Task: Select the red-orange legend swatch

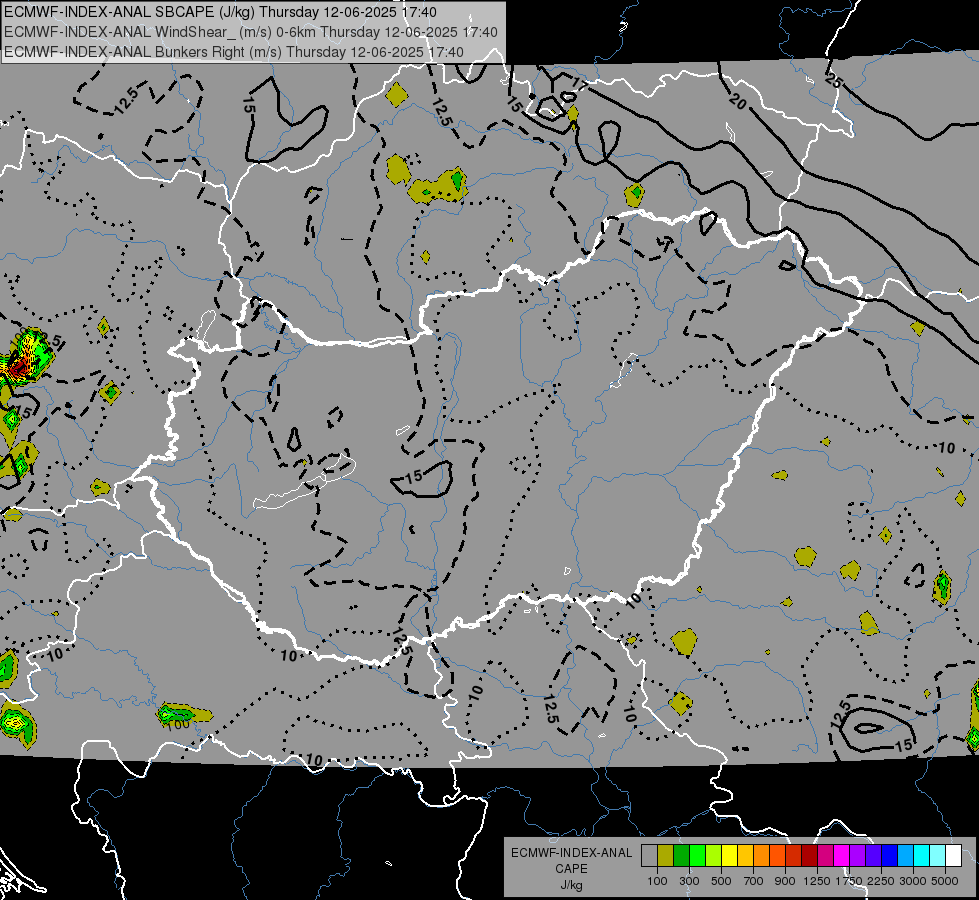Action: (x=777, y=856)
